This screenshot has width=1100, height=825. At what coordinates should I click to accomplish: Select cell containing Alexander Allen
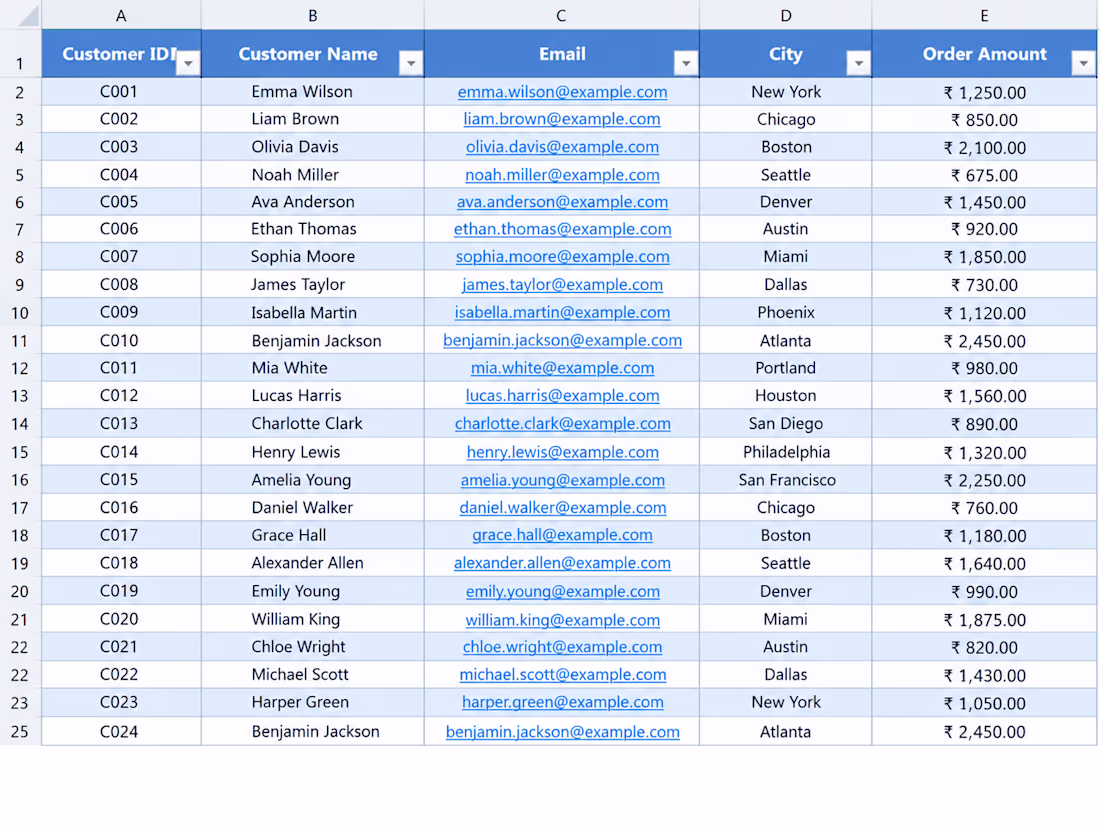(x=313, y=563)
